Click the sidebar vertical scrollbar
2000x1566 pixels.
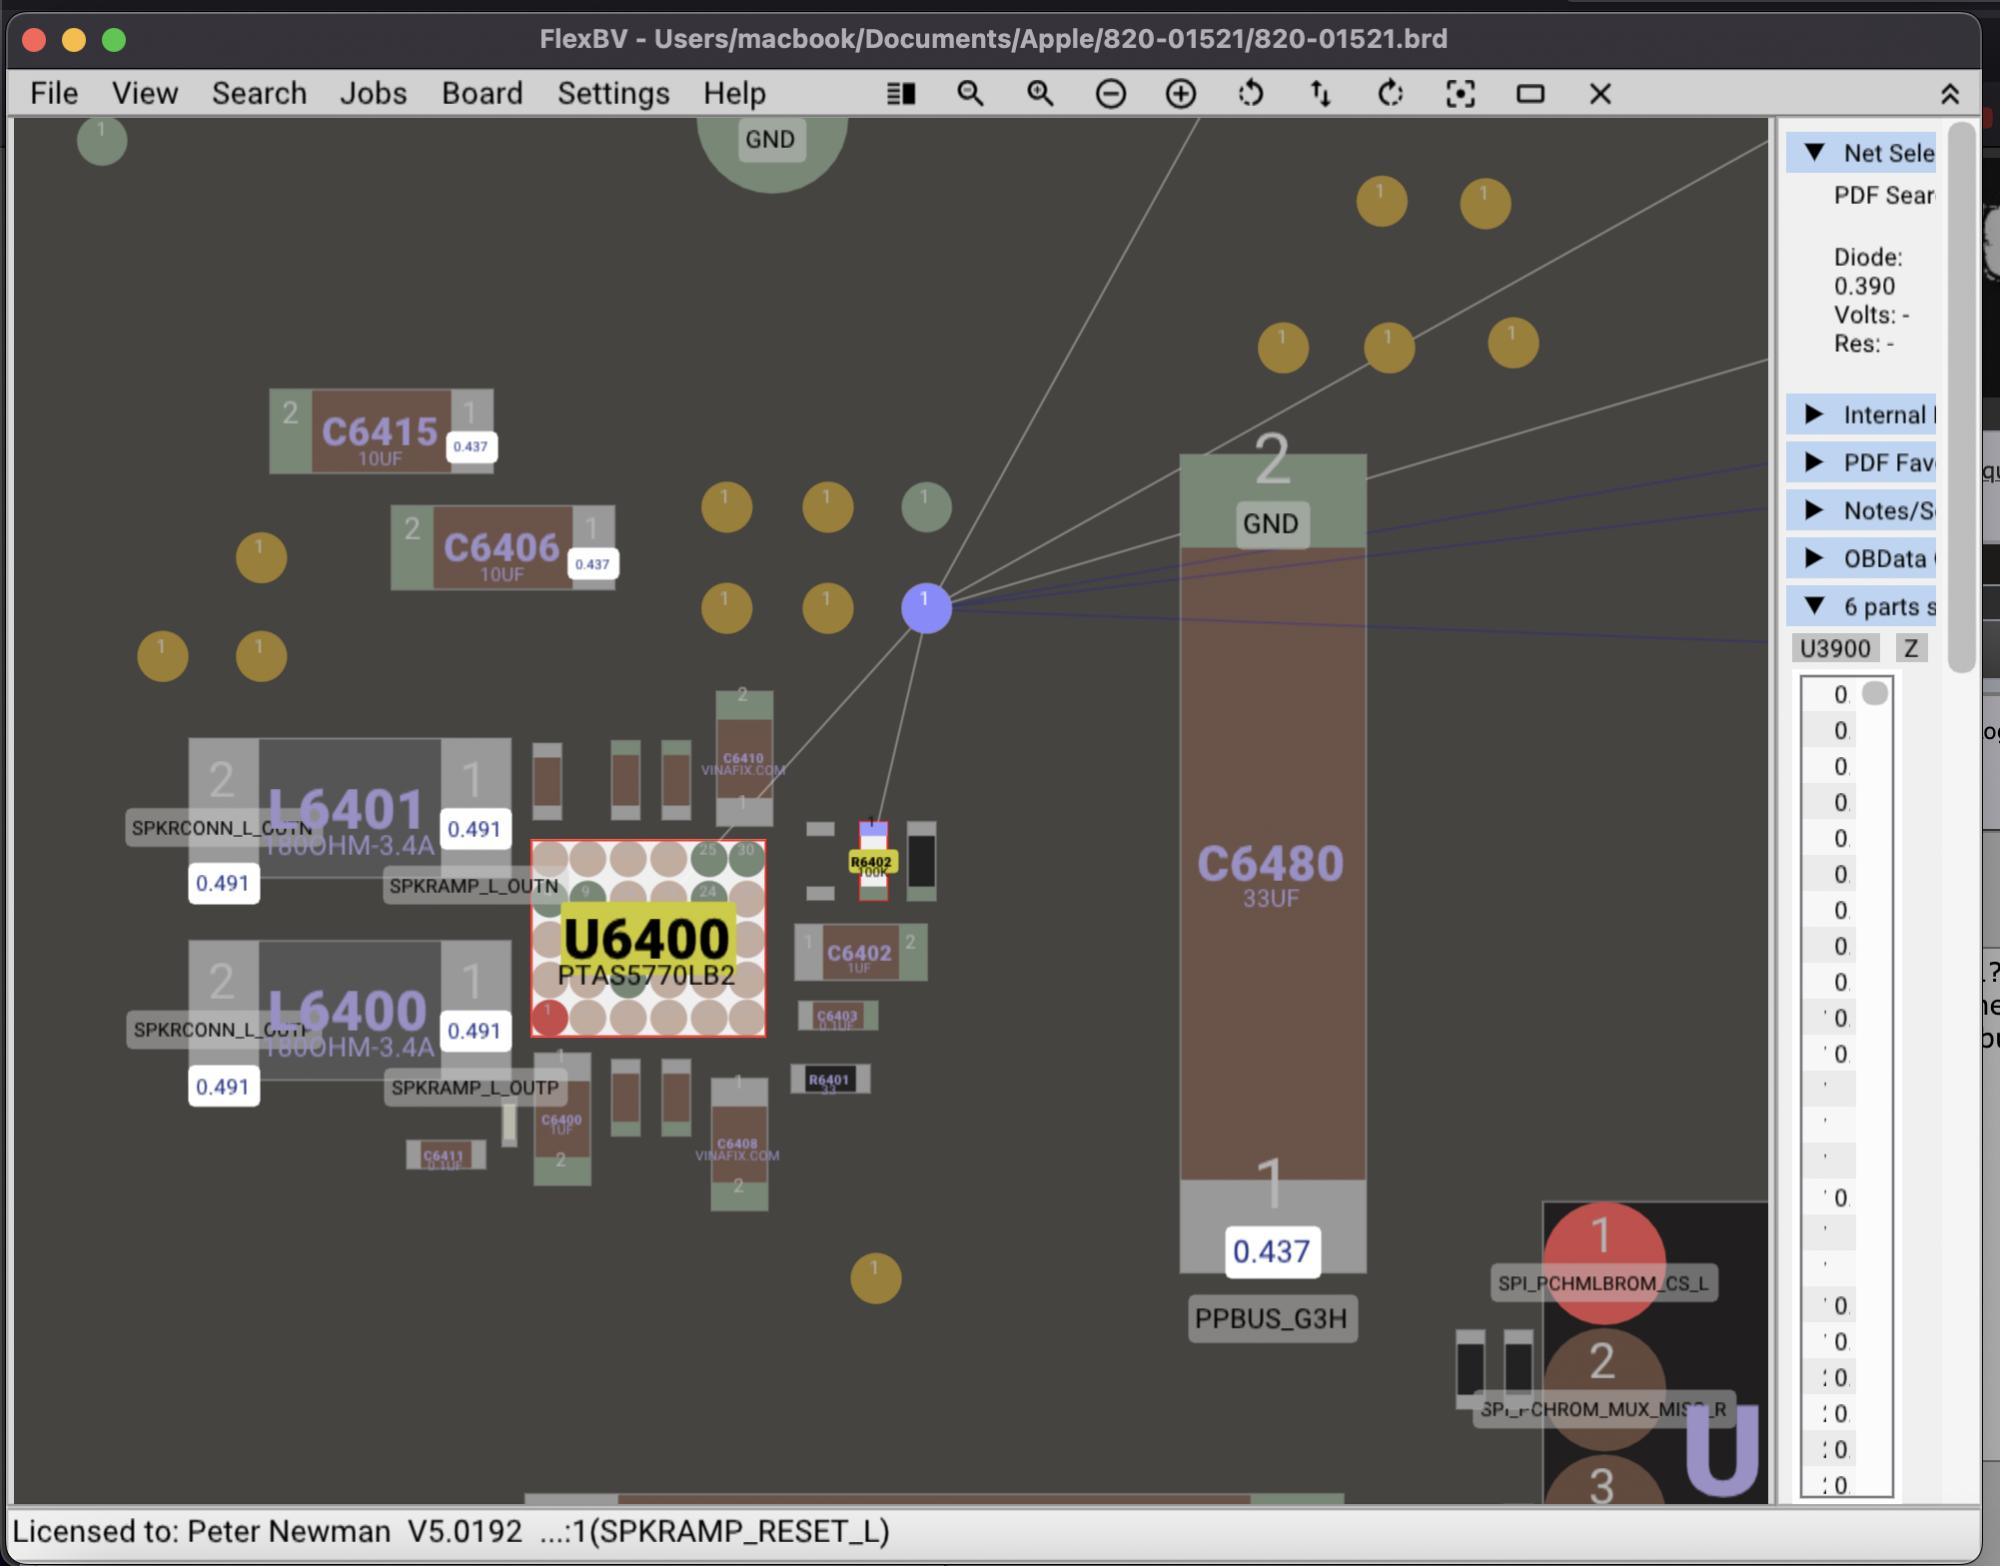(1962, 400)
